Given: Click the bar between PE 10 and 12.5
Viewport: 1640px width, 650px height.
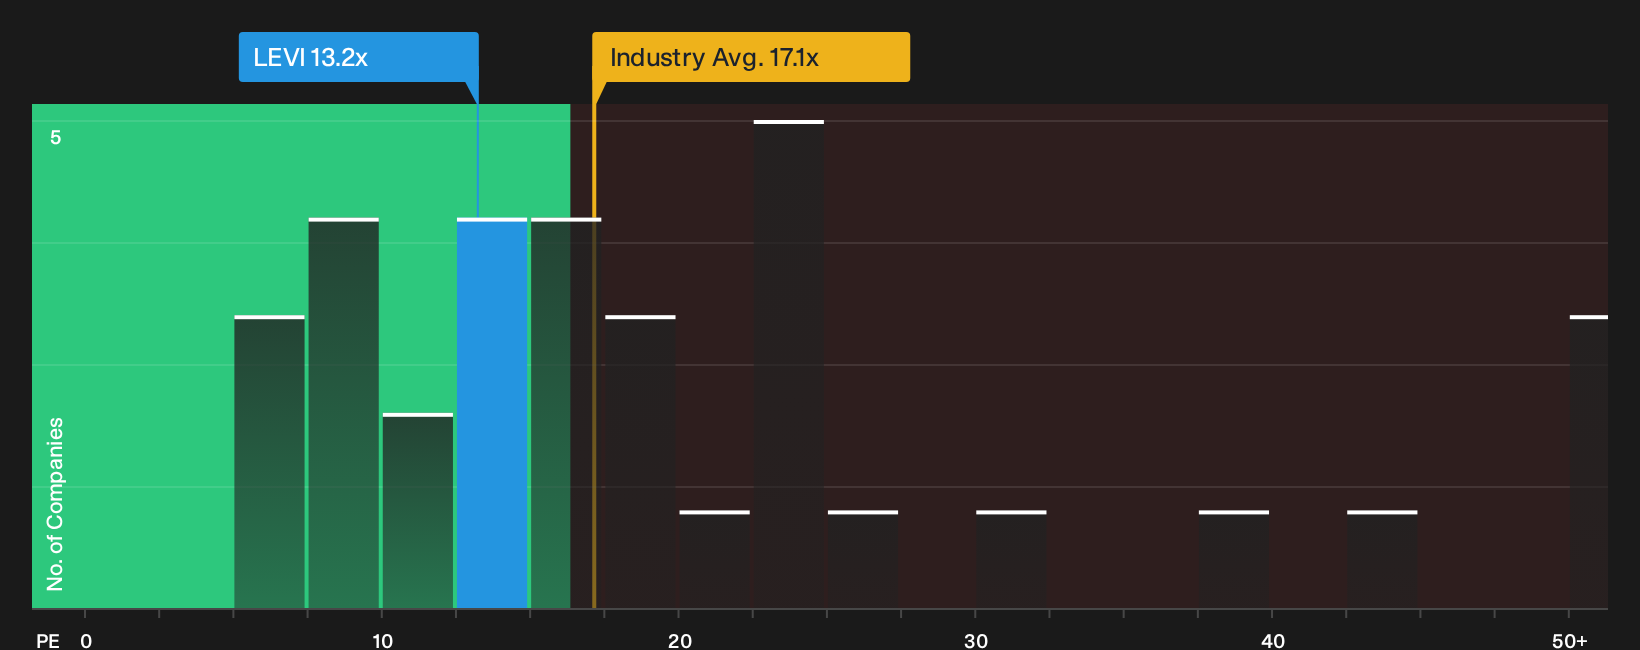Looking at the screenshot, I should [x=418, y=511].
